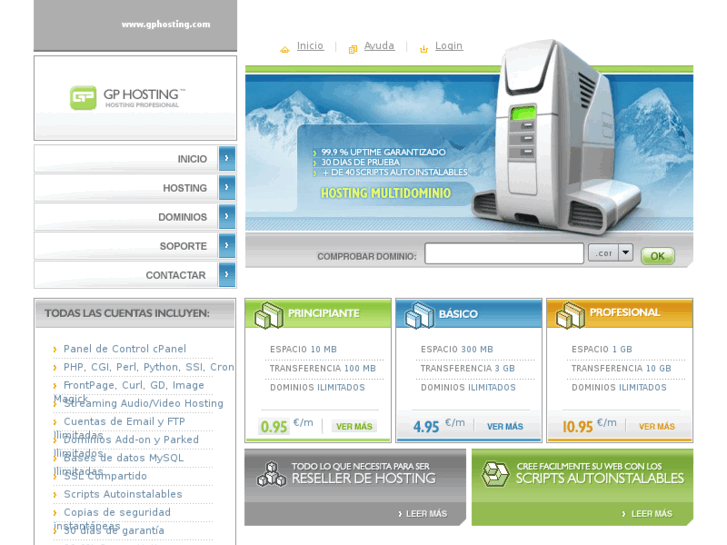The width and height of the screenshot is (727, 545).
Task: Click the login icon beside Login
Action: [424, 49]
